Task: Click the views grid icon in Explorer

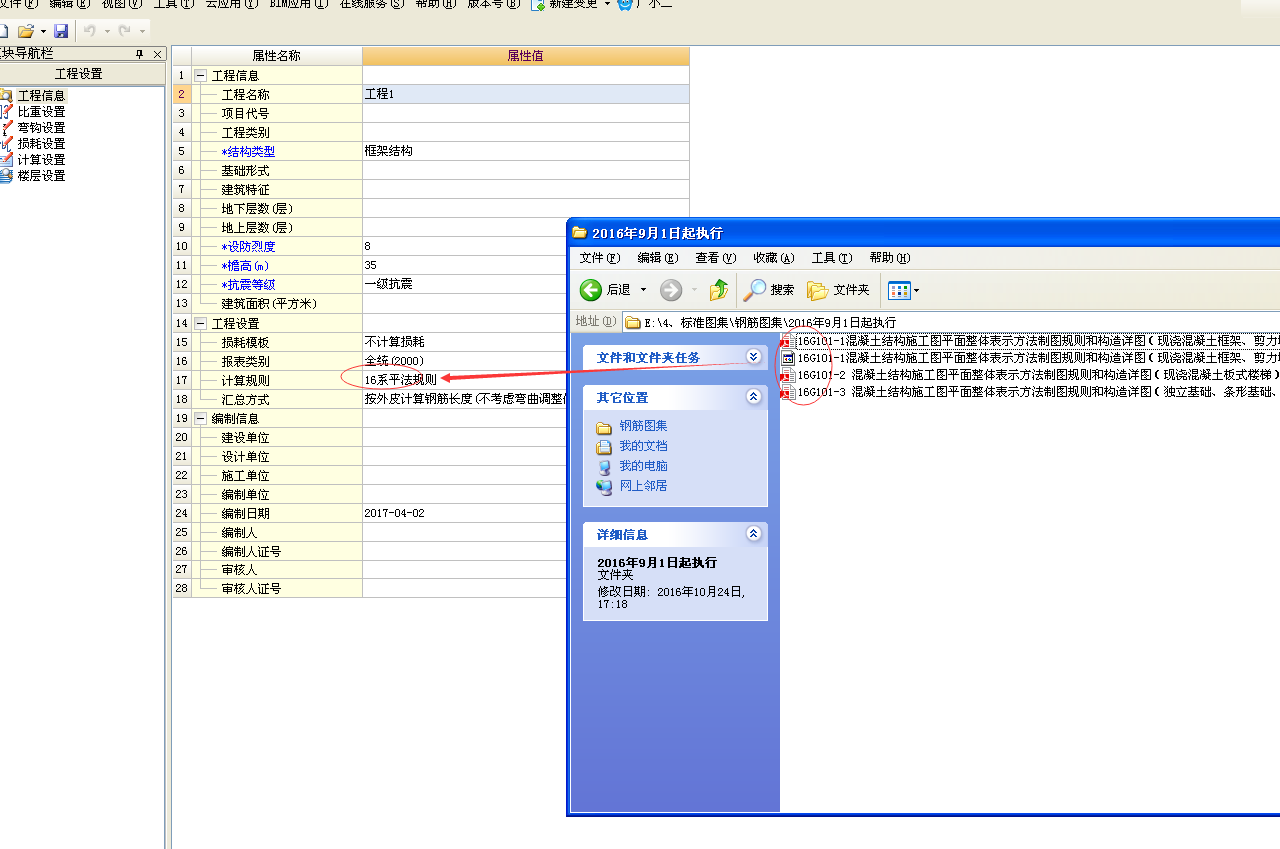Action: [899, 291]
